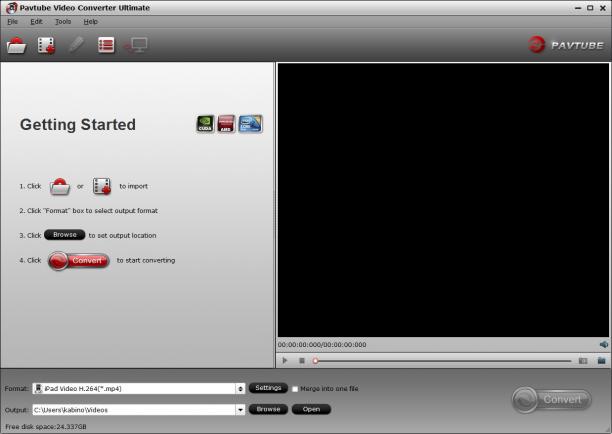The image size is (612, 434).
Task: Click the NVIDIA CUDA acceleration badge
Action: click(x=205, y=124)
